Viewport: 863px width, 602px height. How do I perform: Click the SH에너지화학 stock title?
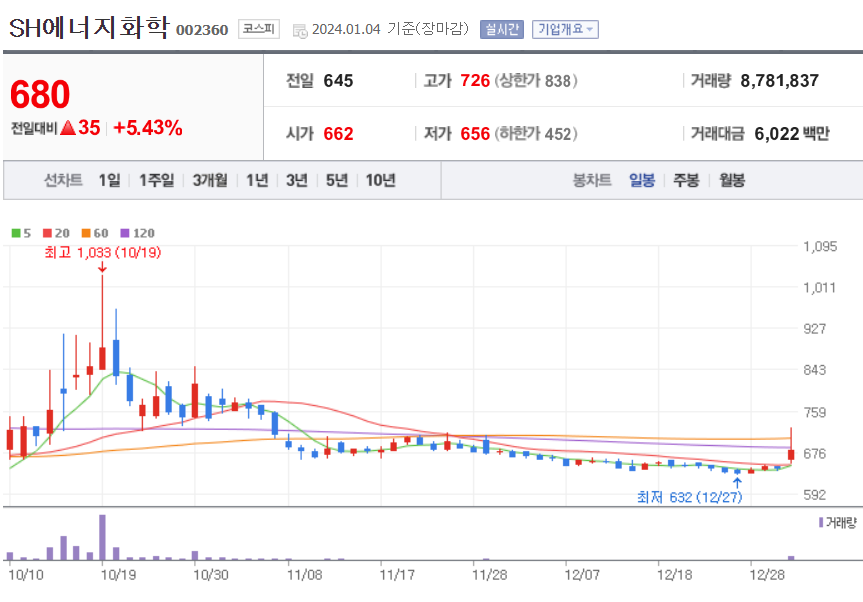(x=89, y=28)
